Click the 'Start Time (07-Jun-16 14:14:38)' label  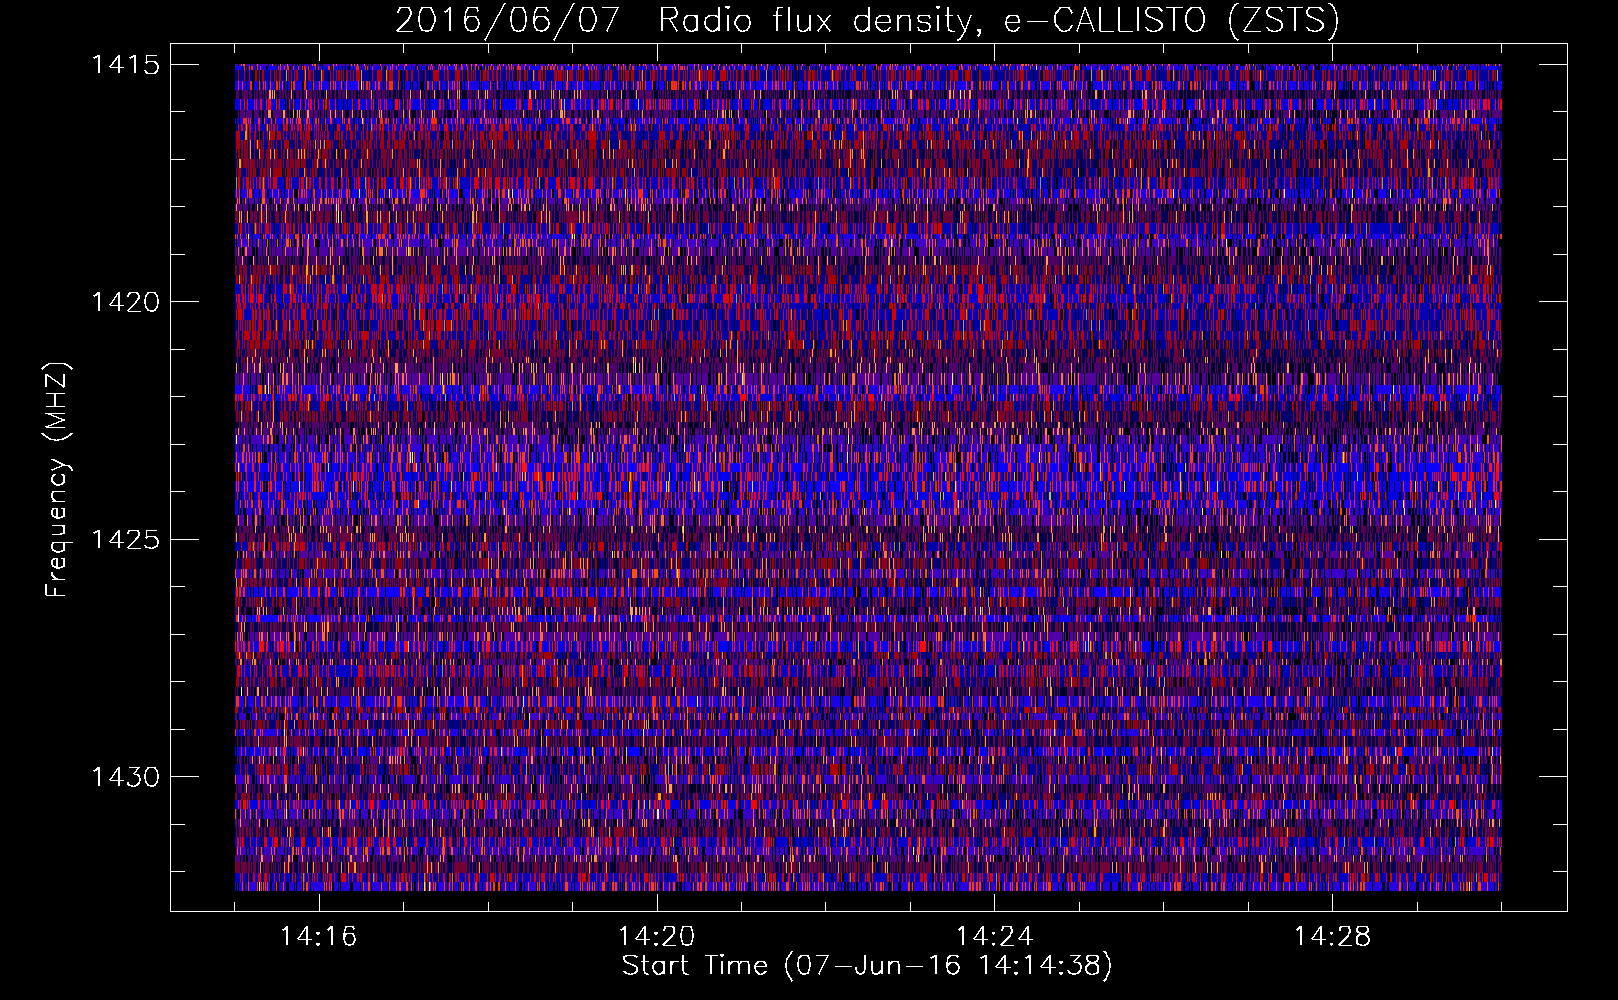point(867,966)
